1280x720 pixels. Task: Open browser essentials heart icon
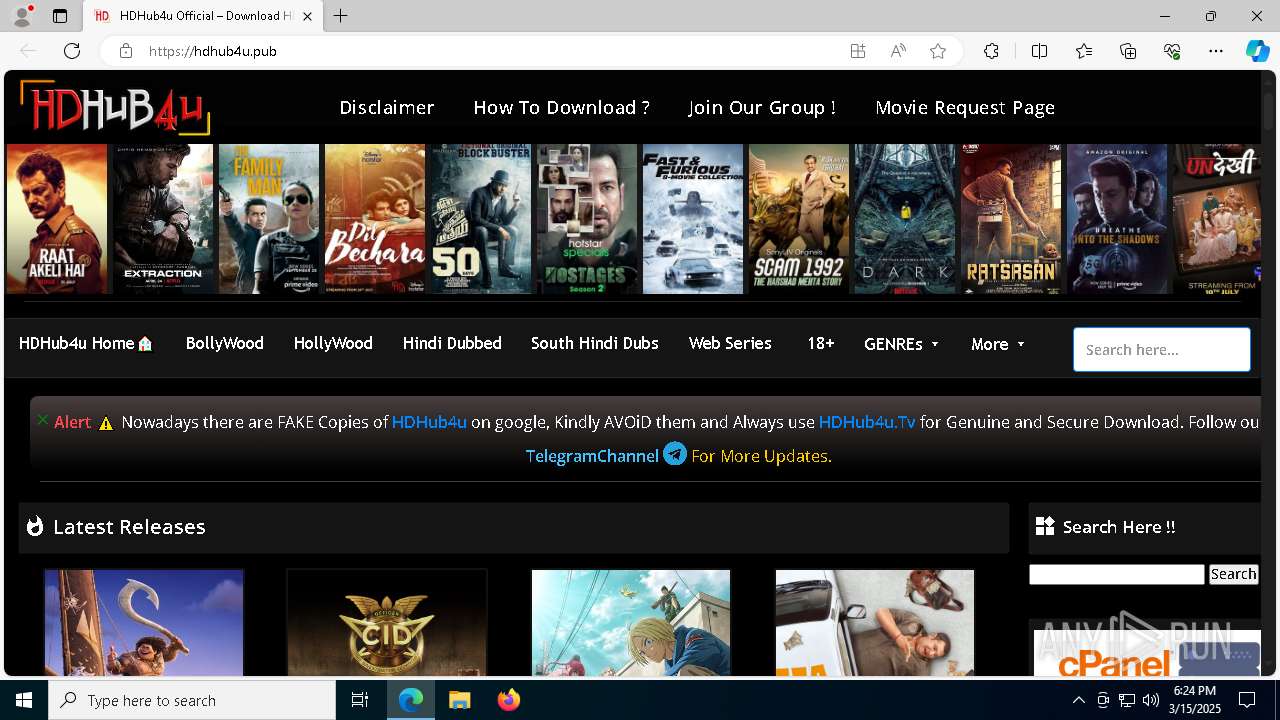1172,51
